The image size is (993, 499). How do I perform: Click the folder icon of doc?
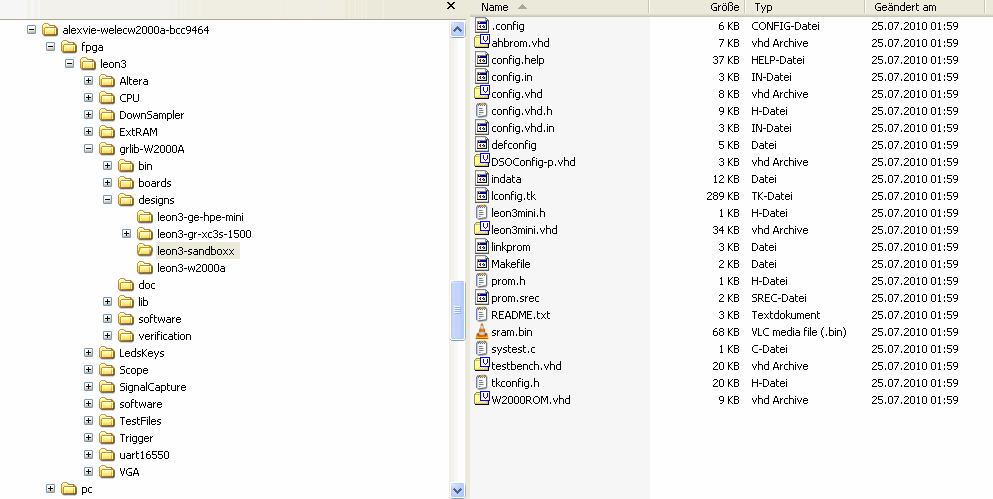tap(126, 285)
